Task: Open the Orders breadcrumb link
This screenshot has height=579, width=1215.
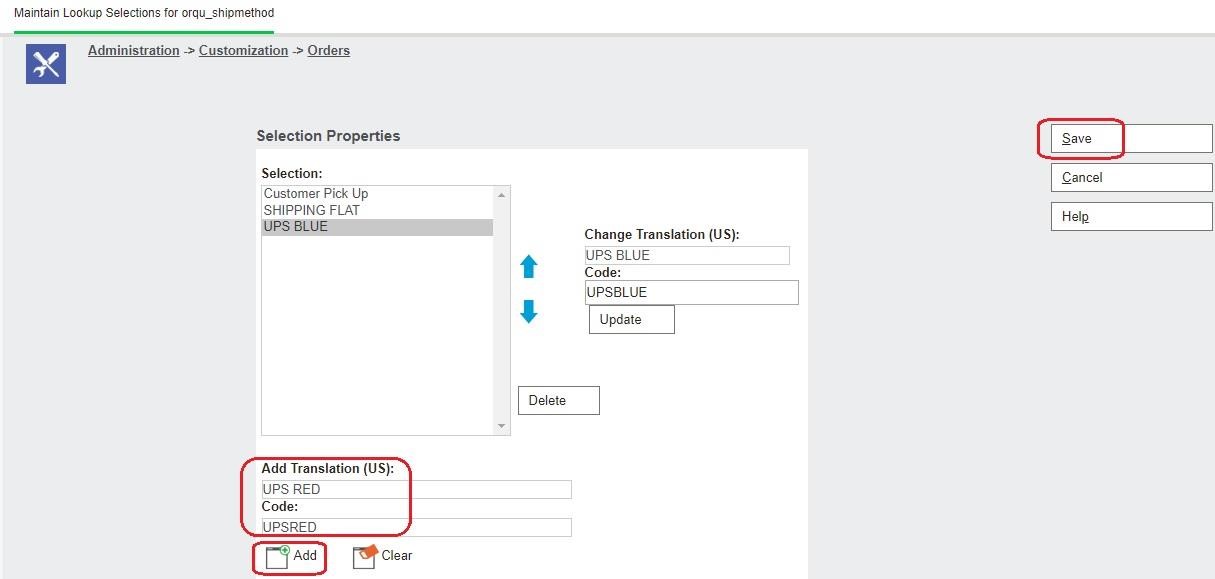Action: tap(328, 50)
